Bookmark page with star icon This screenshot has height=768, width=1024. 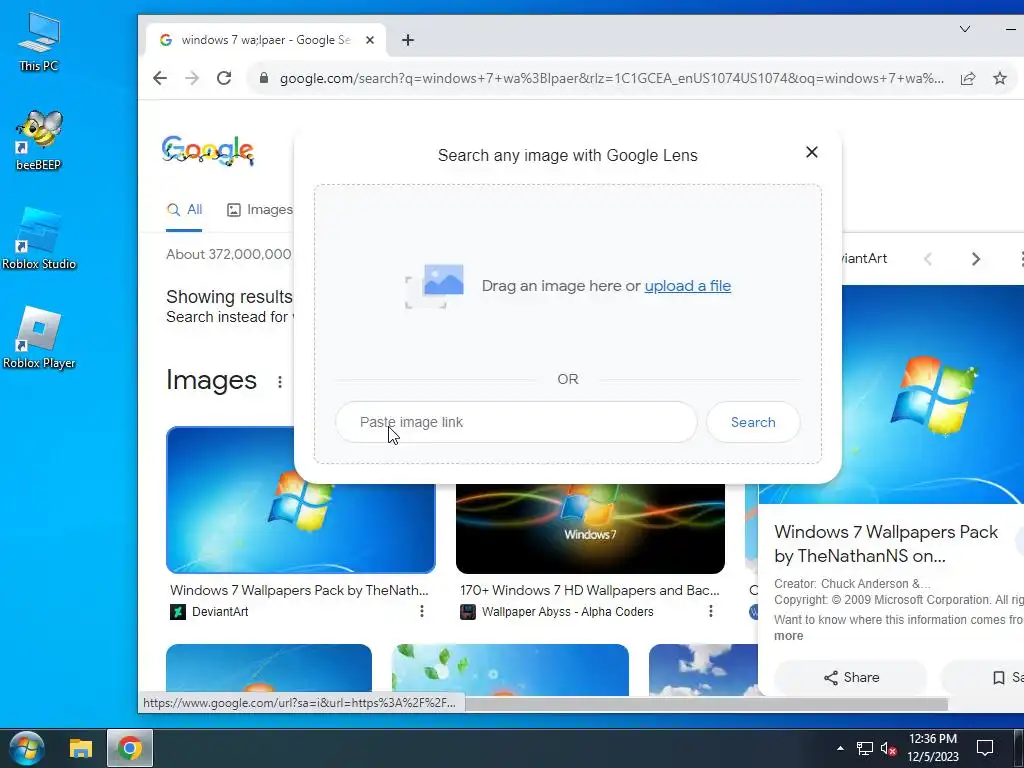[x=1000, y=78]
